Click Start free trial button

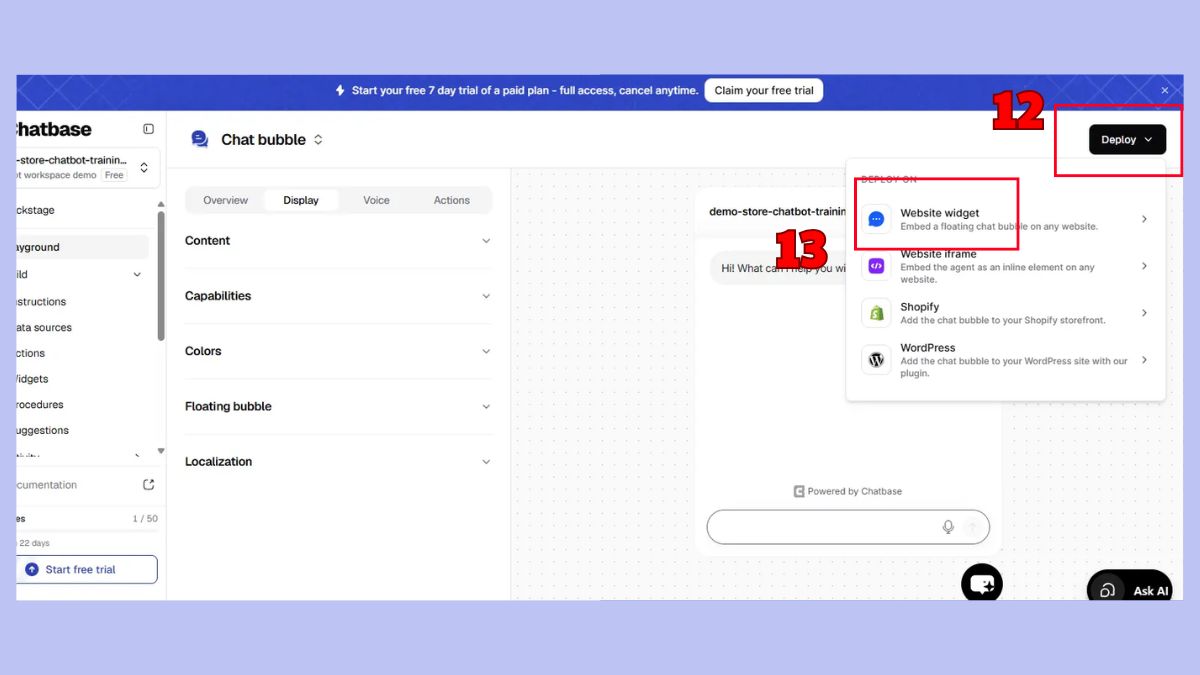87,569
